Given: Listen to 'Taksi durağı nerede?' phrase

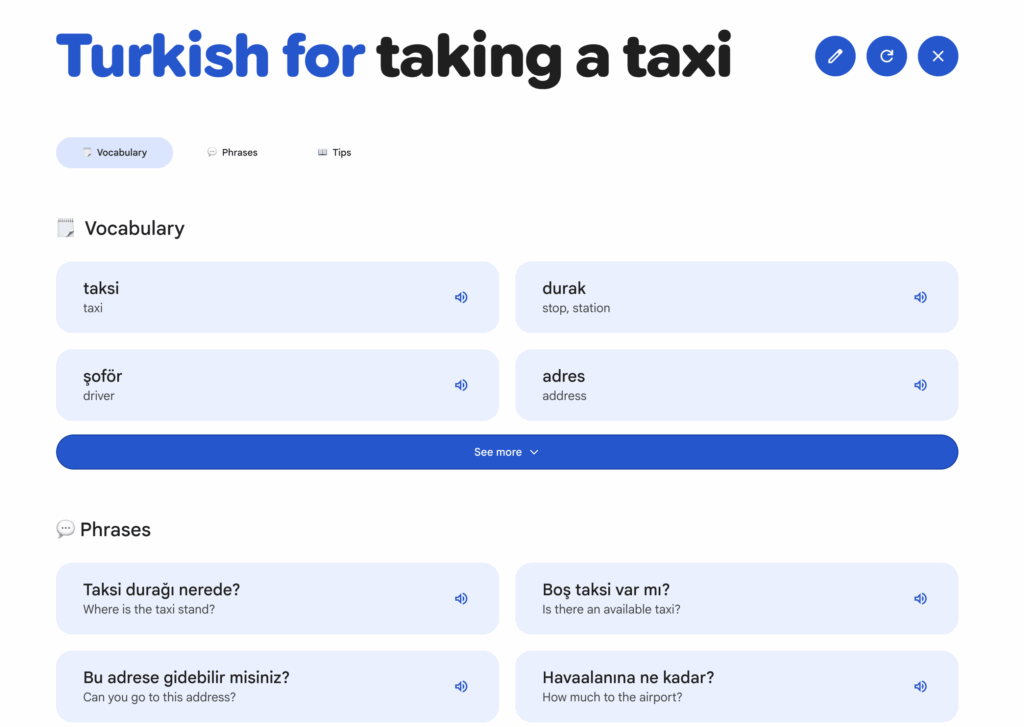Looking at the screenshot, I should pos(461,598).
